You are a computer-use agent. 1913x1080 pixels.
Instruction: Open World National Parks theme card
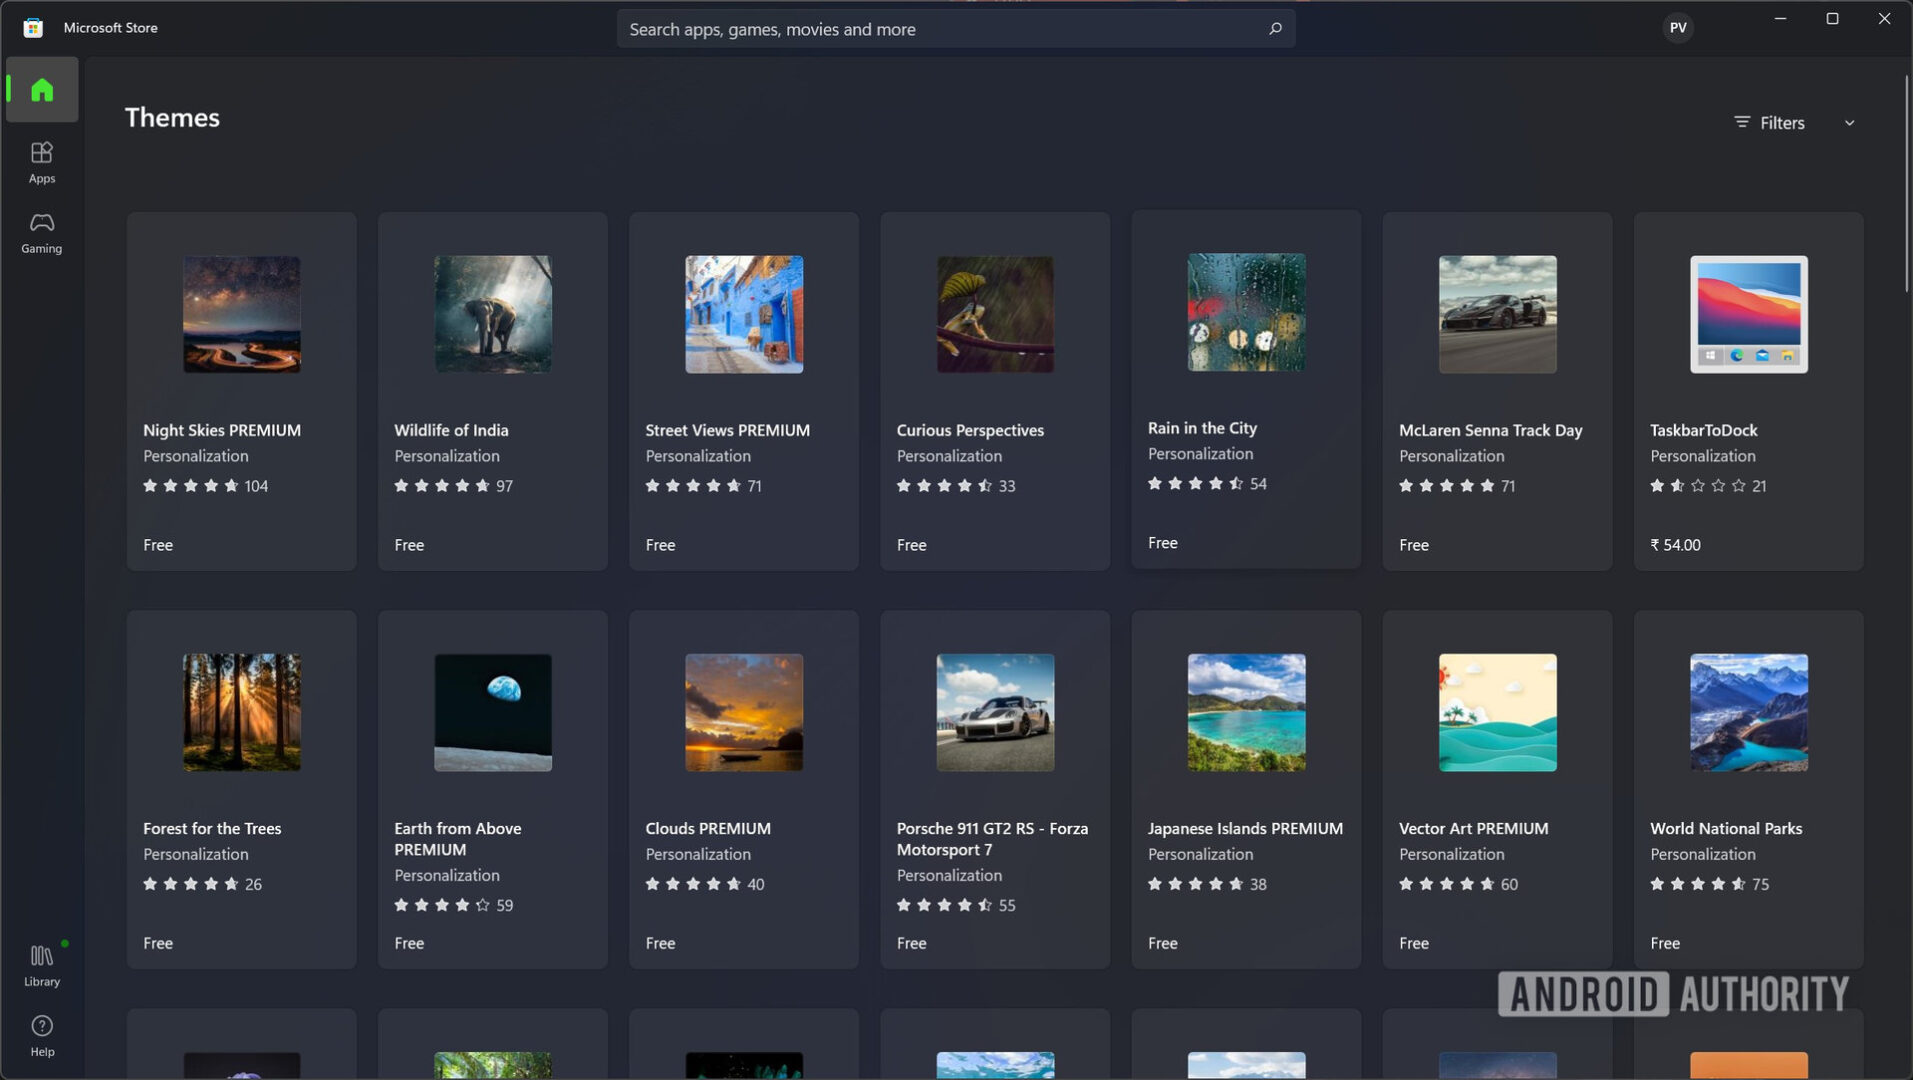click(1747, 789)
